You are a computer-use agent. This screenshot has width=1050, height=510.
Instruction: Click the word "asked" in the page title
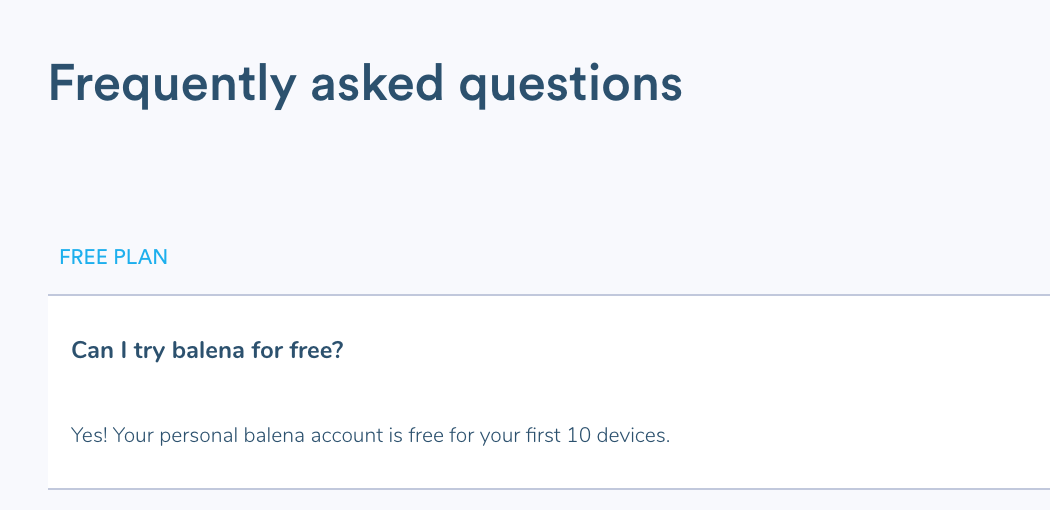click(x=377, y=84)
